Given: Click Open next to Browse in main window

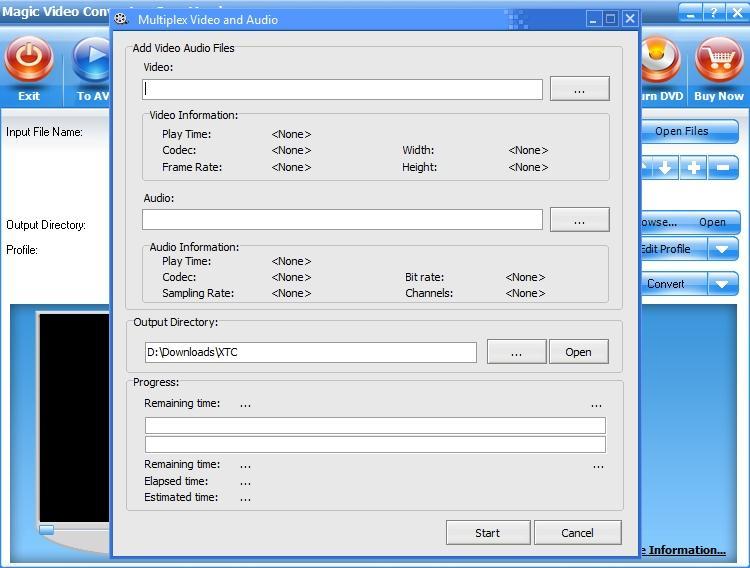Looking at the screenshot, I should (712, 223).
